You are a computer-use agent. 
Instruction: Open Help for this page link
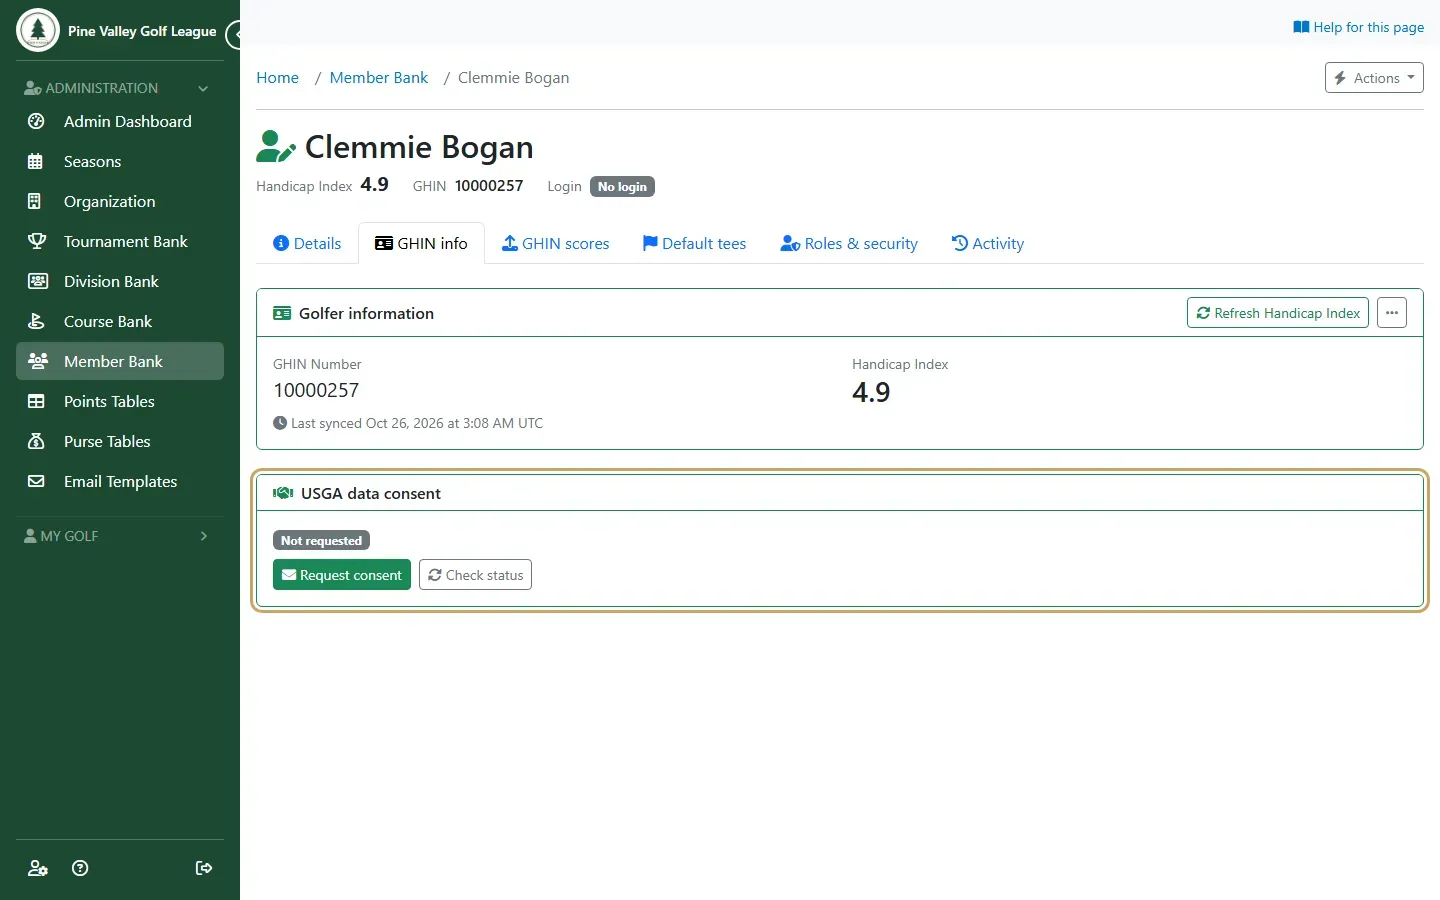[1358, 27]
